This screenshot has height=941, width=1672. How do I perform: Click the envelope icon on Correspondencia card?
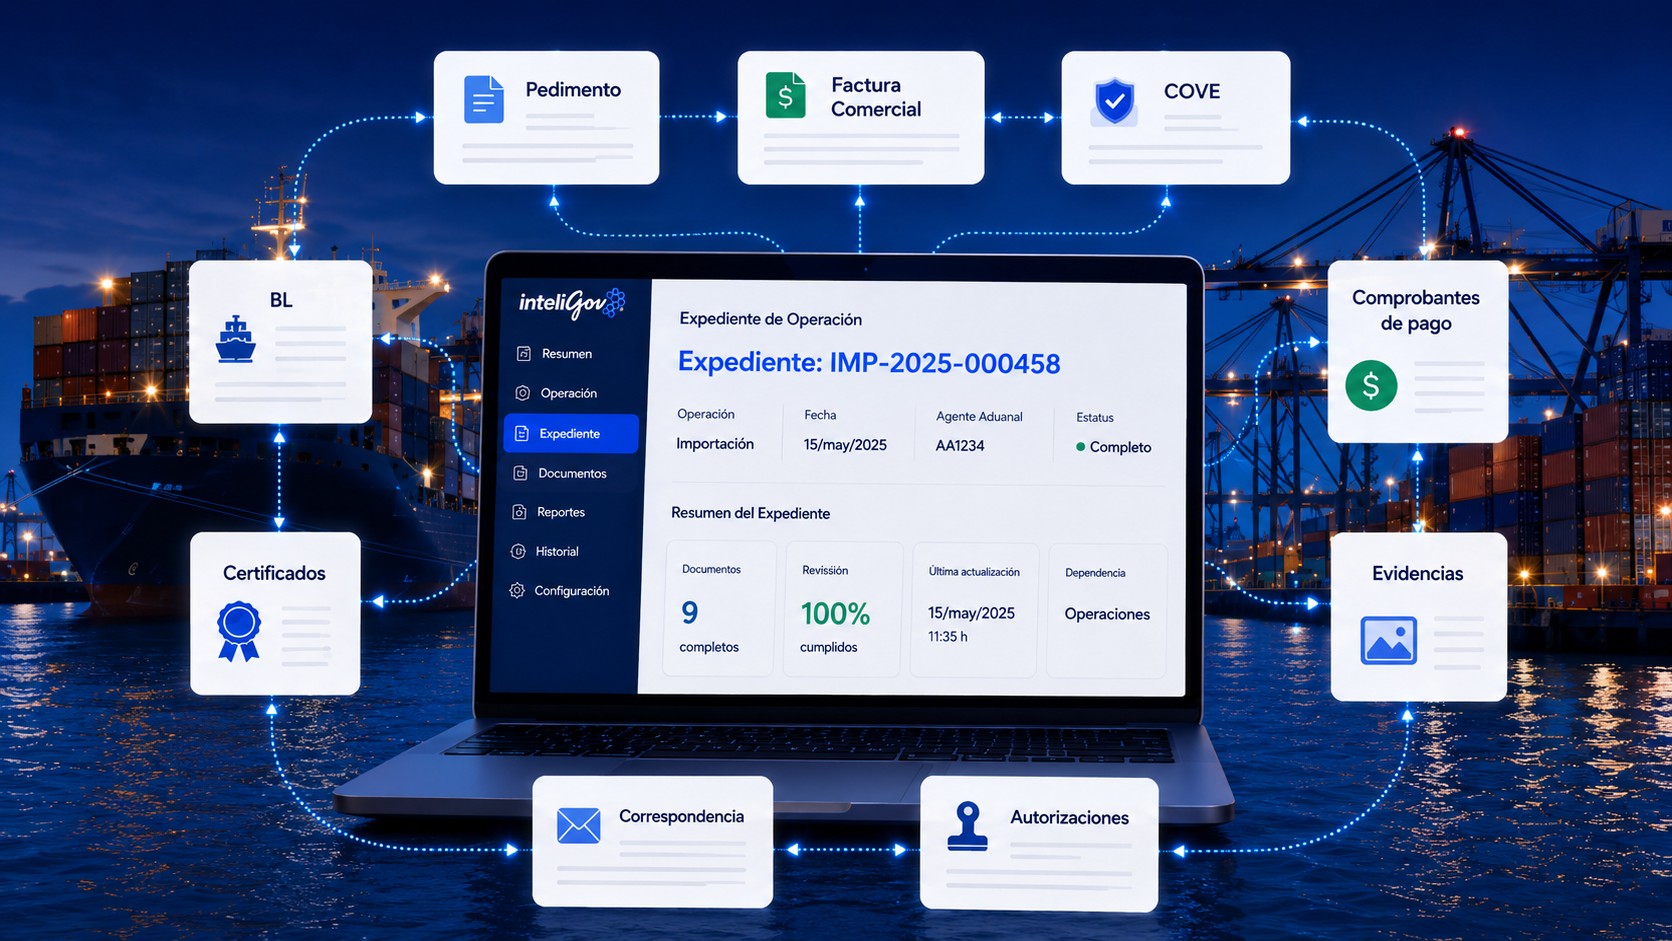(578, 826)
